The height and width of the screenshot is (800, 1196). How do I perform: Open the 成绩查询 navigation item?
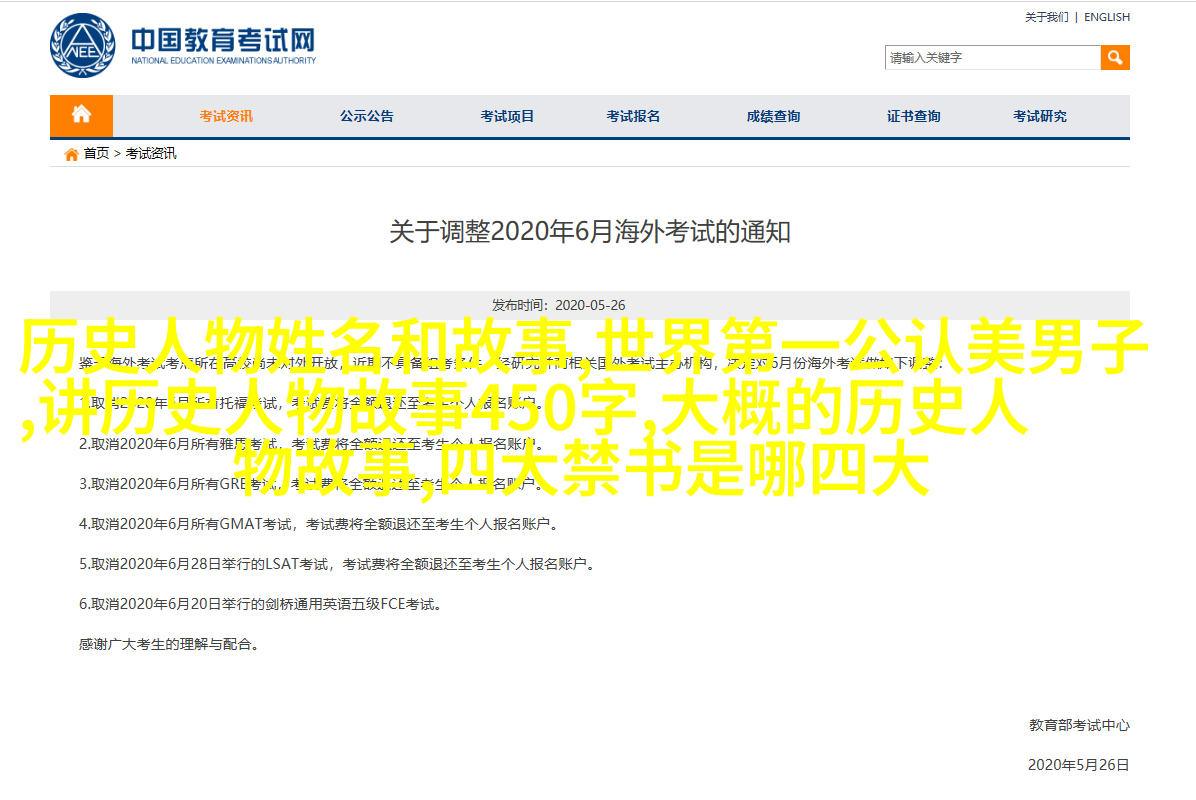773,116
